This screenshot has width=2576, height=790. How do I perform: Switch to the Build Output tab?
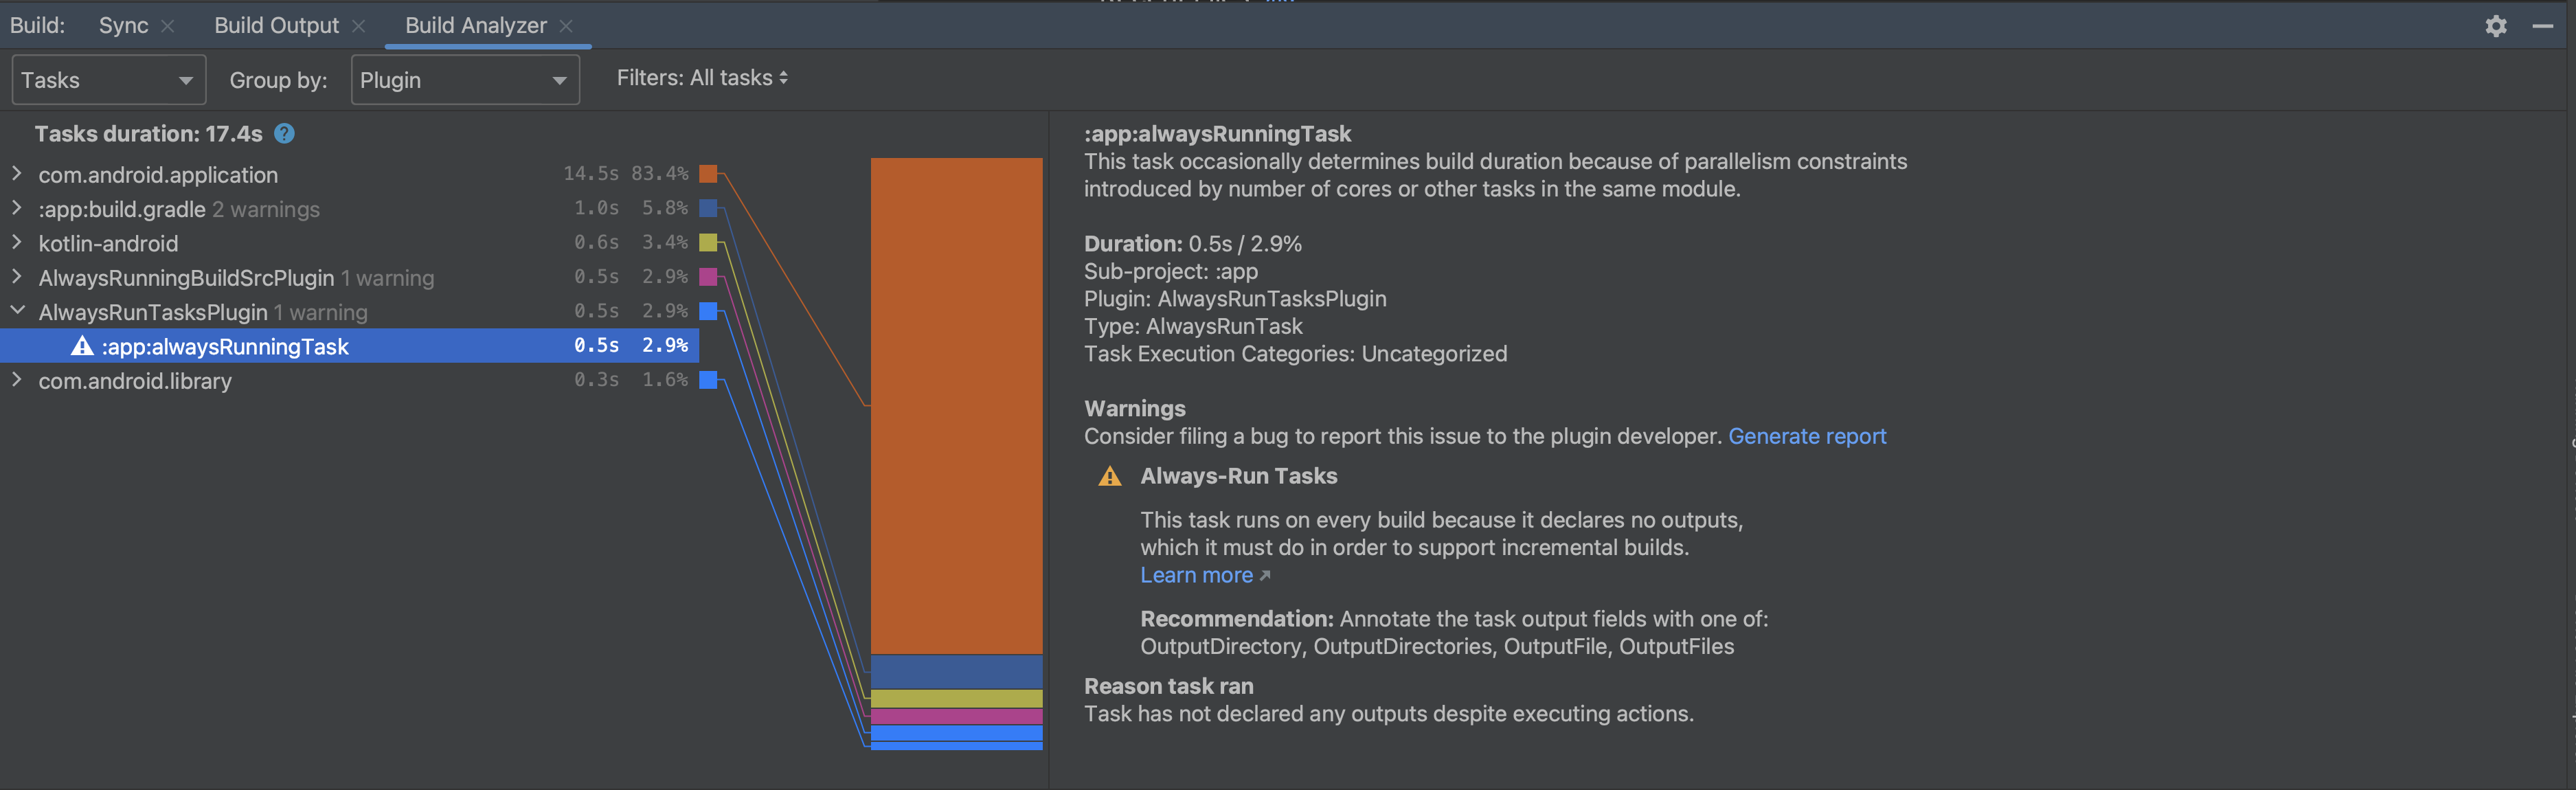[276, 26]
